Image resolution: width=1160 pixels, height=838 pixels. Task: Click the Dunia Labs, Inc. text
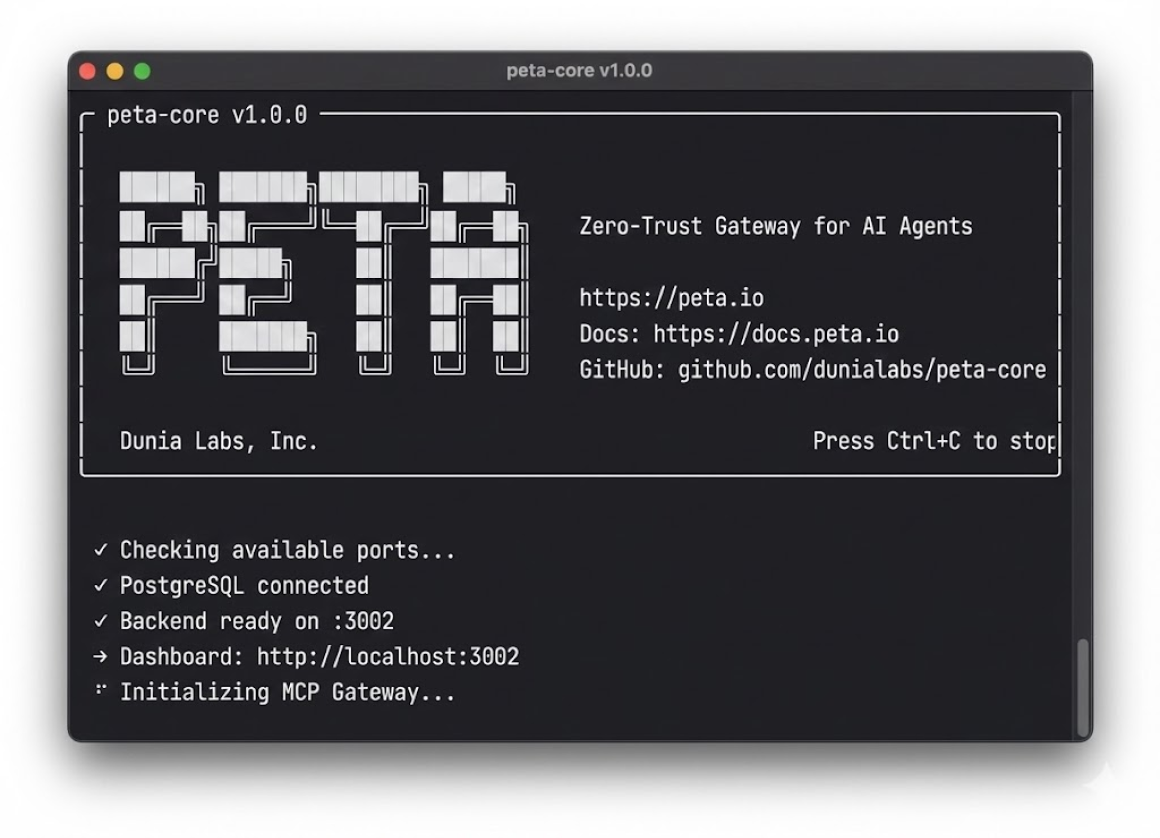[218, 441]
